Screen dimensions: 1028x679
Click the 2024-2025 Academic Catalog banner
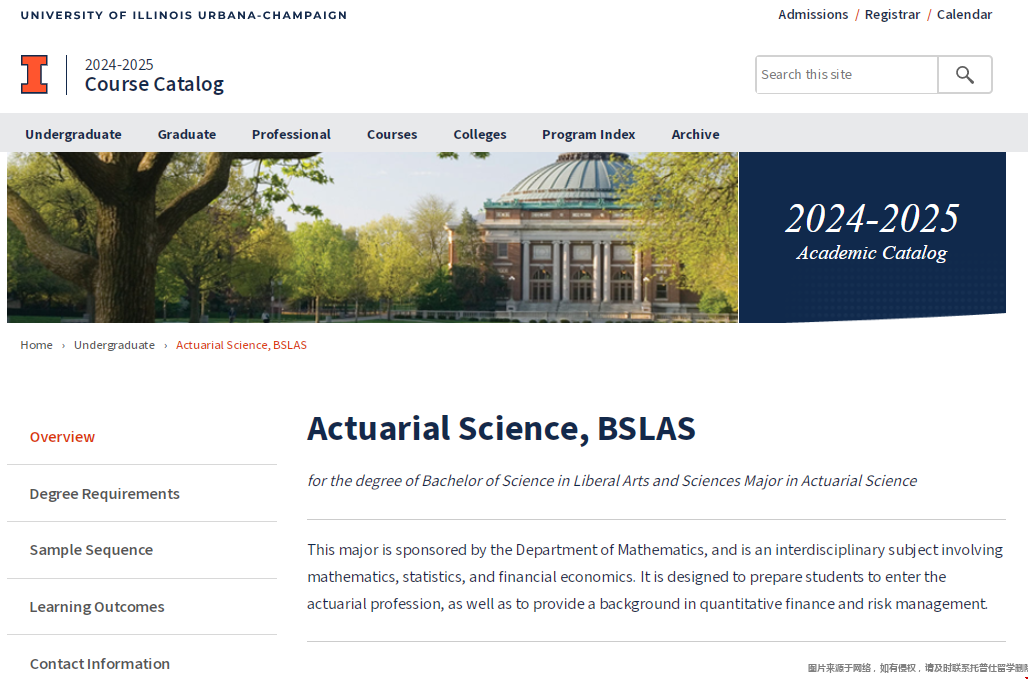point(872,237)
